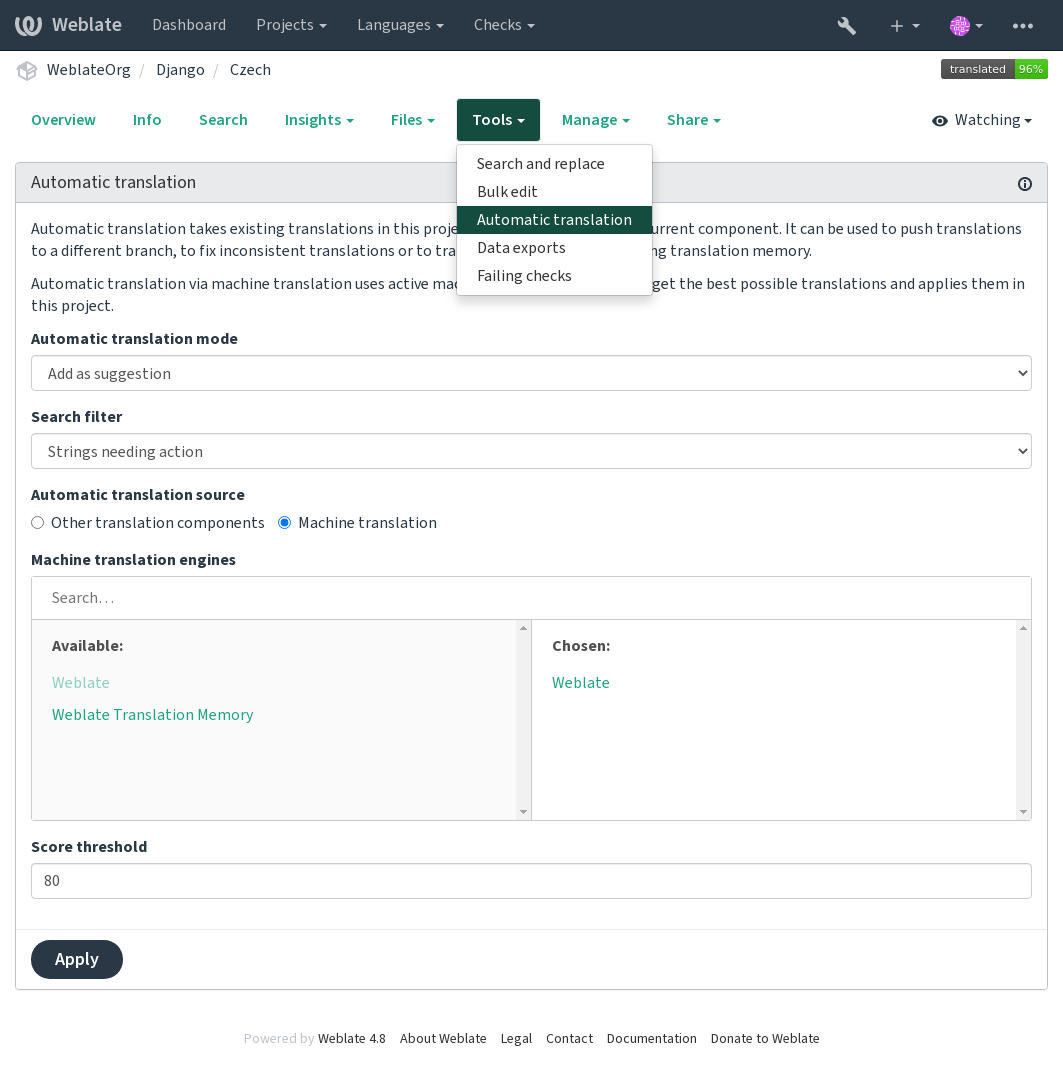This screenshot has width=1063, height=1076.
Task: Open Czech breadcrumb link
Action: click(250, 70)
